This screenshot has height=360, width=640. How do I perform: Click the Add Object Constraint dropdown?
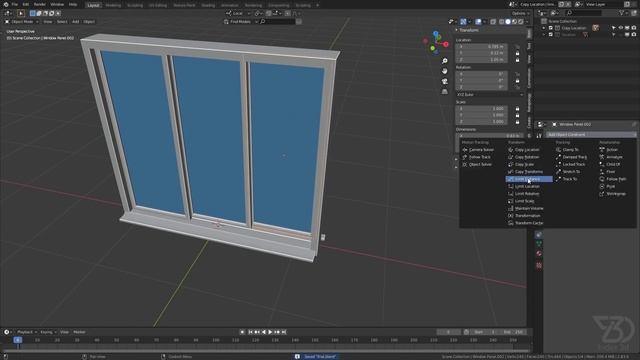[591, 135]
